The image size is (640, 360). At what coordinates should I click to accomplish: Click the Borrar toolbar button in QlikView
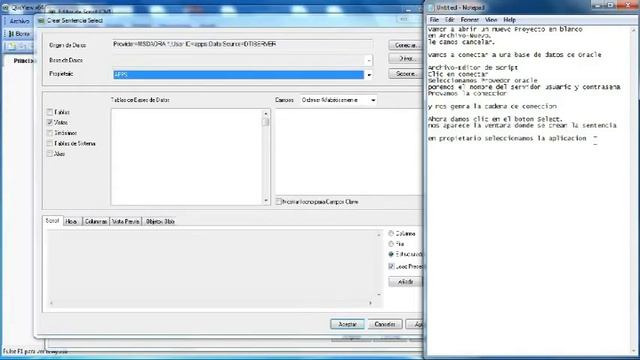click(19, 34)
